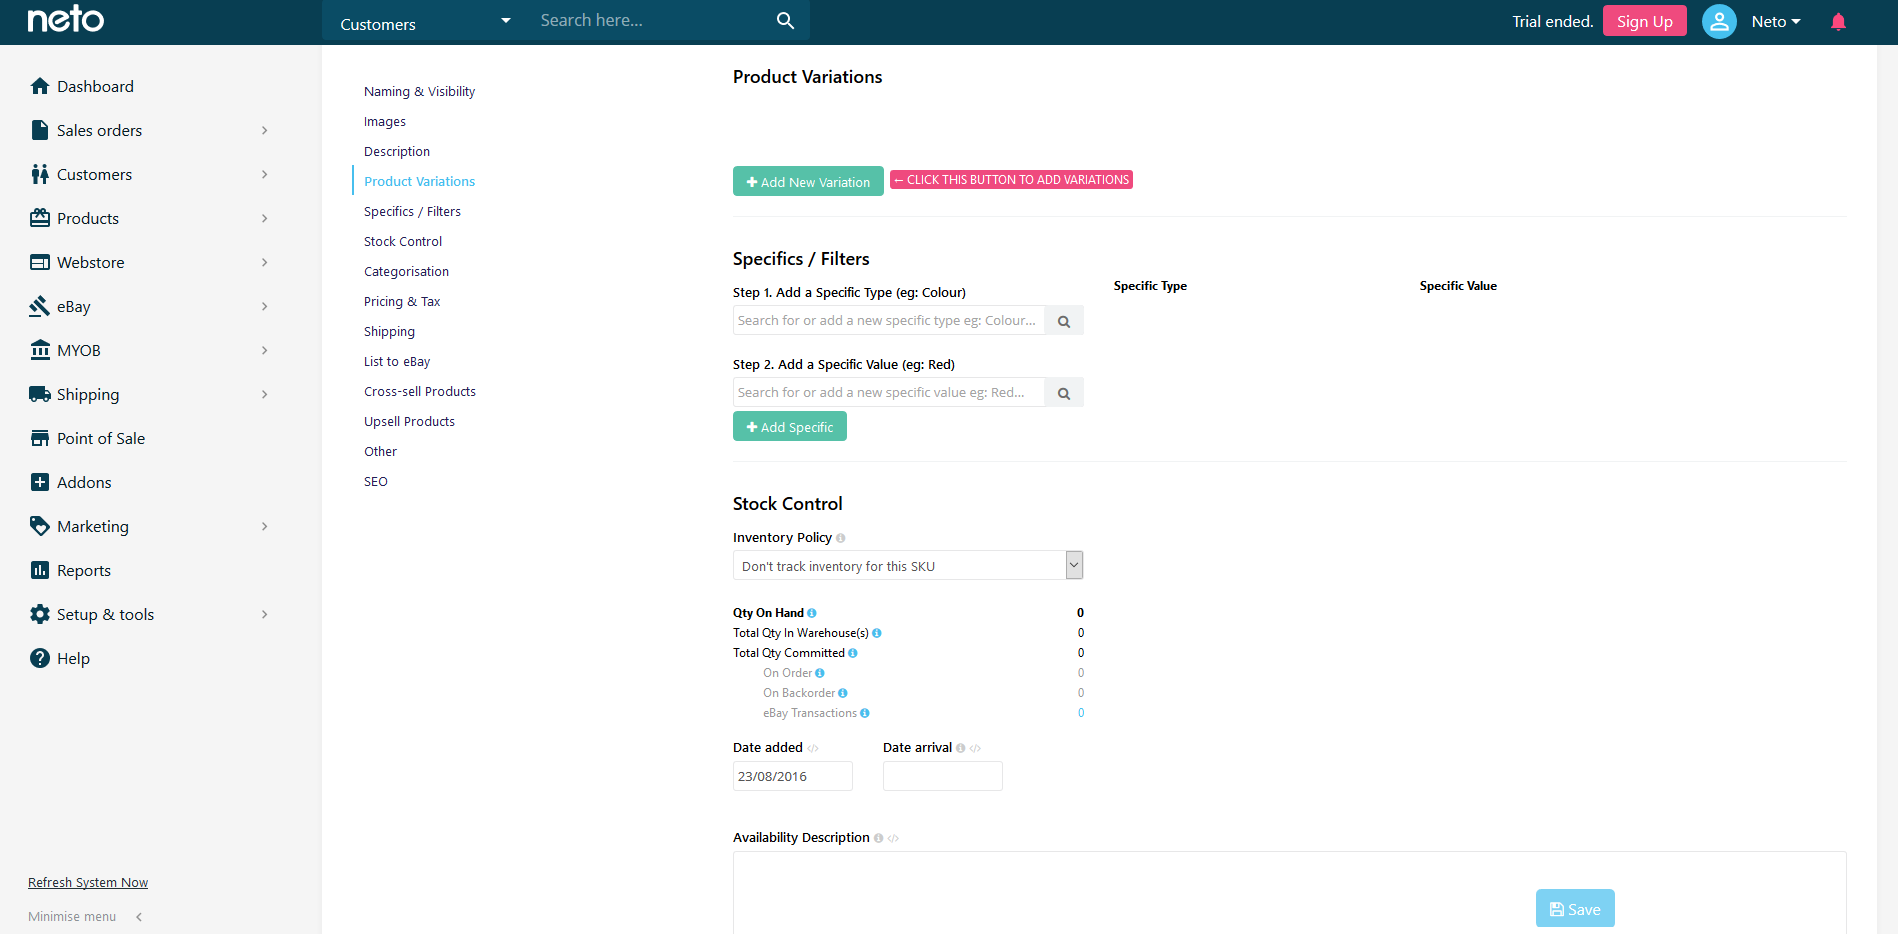This screenshot has height=934, width=1898.
Task: Click the Webstore window icon
Action: tap(40, 262)
